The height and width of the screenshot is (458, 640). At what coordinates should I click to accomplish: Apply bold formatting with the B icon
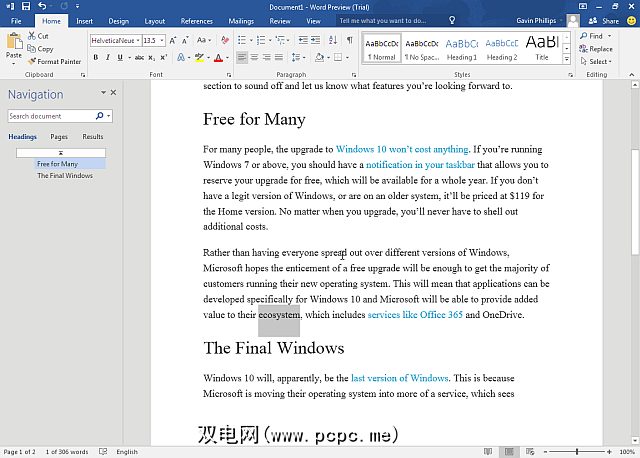[x=95, y=57]
